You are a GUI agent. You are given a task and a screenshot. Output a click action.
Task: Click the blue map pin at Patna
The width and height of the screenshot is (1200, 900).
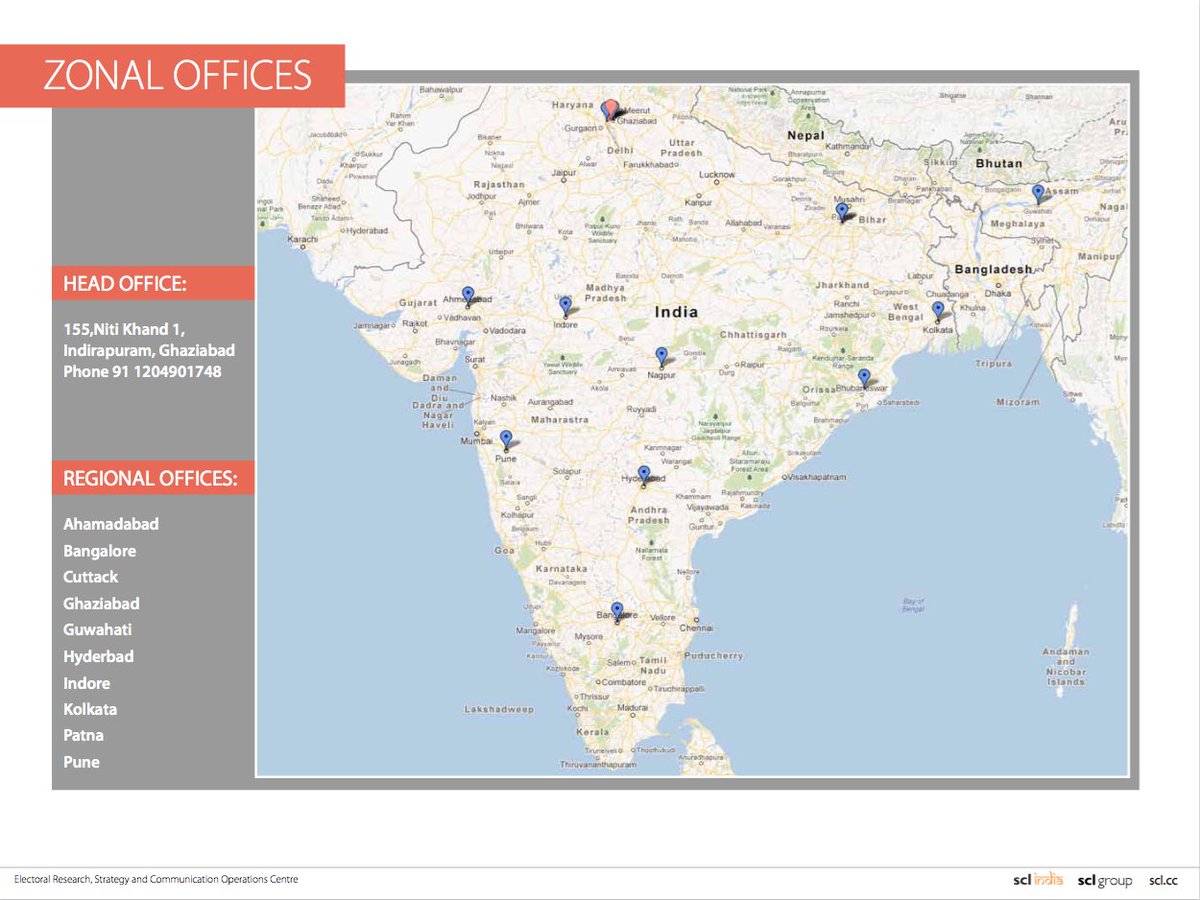coord(842,212)
